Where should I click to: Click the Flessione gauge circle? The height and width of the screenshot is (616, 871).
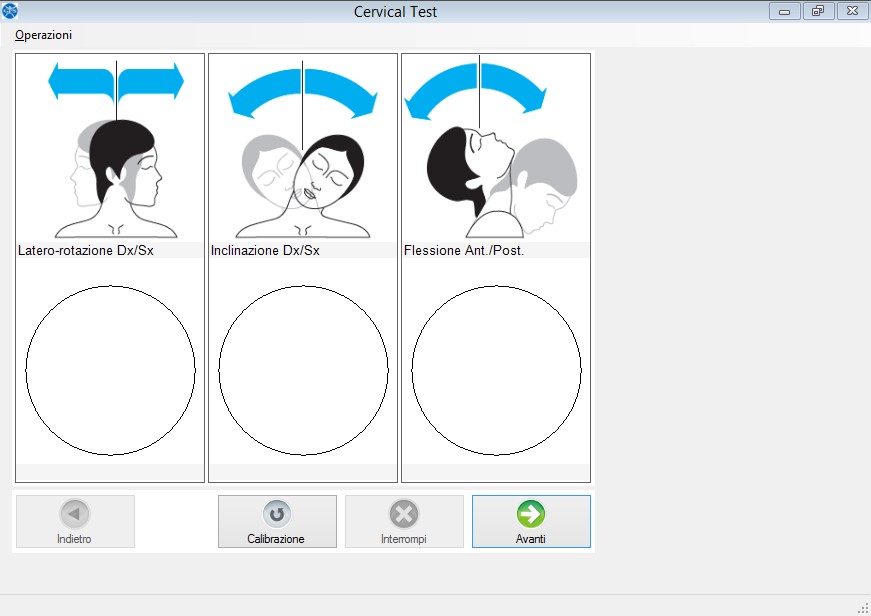coord(497,370)
